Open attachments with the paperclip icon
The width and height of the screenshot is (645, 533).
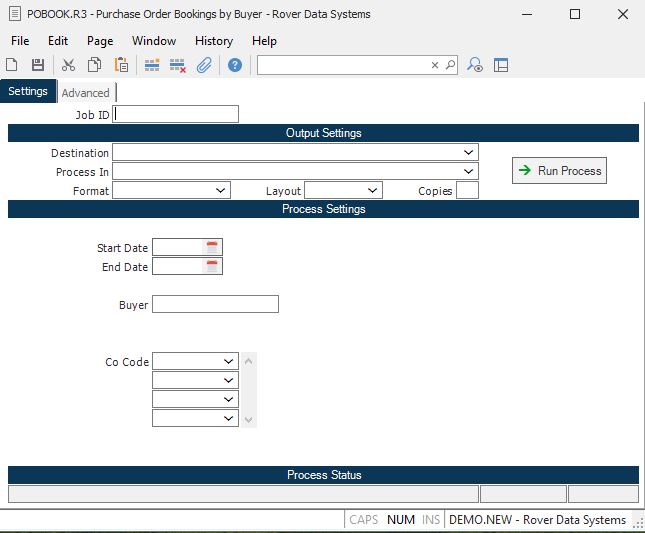[x=204, y=65]
